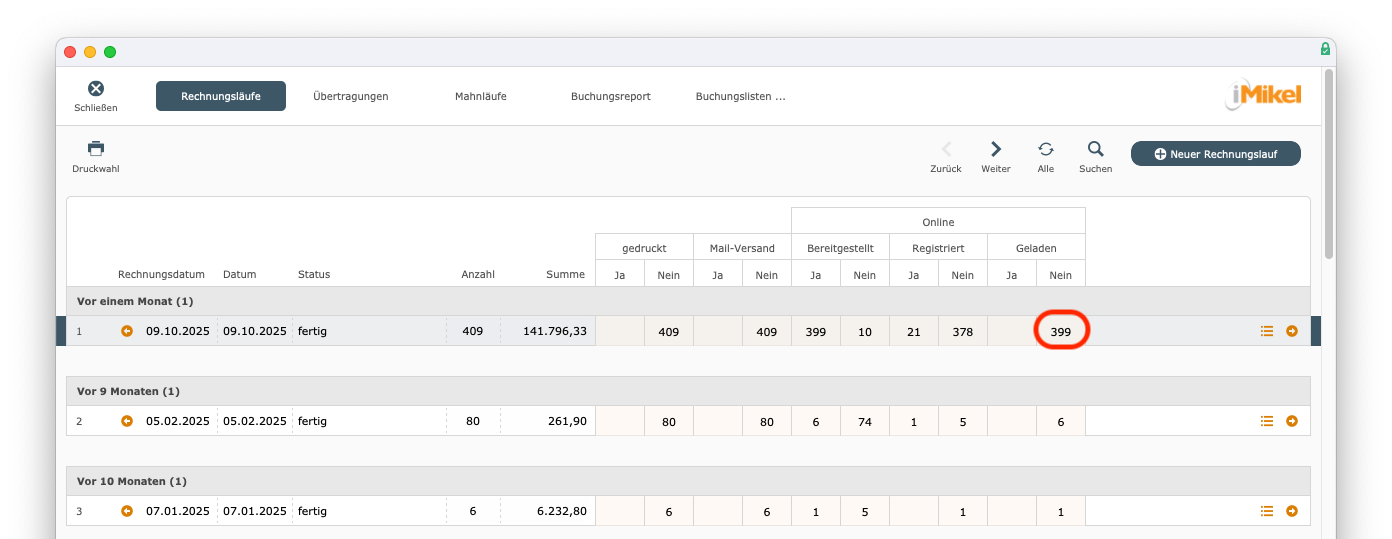This screenshot has width=1392, height=539.
Task: Open the Suchen magnifier icon
Action: tap(1095, 149)
